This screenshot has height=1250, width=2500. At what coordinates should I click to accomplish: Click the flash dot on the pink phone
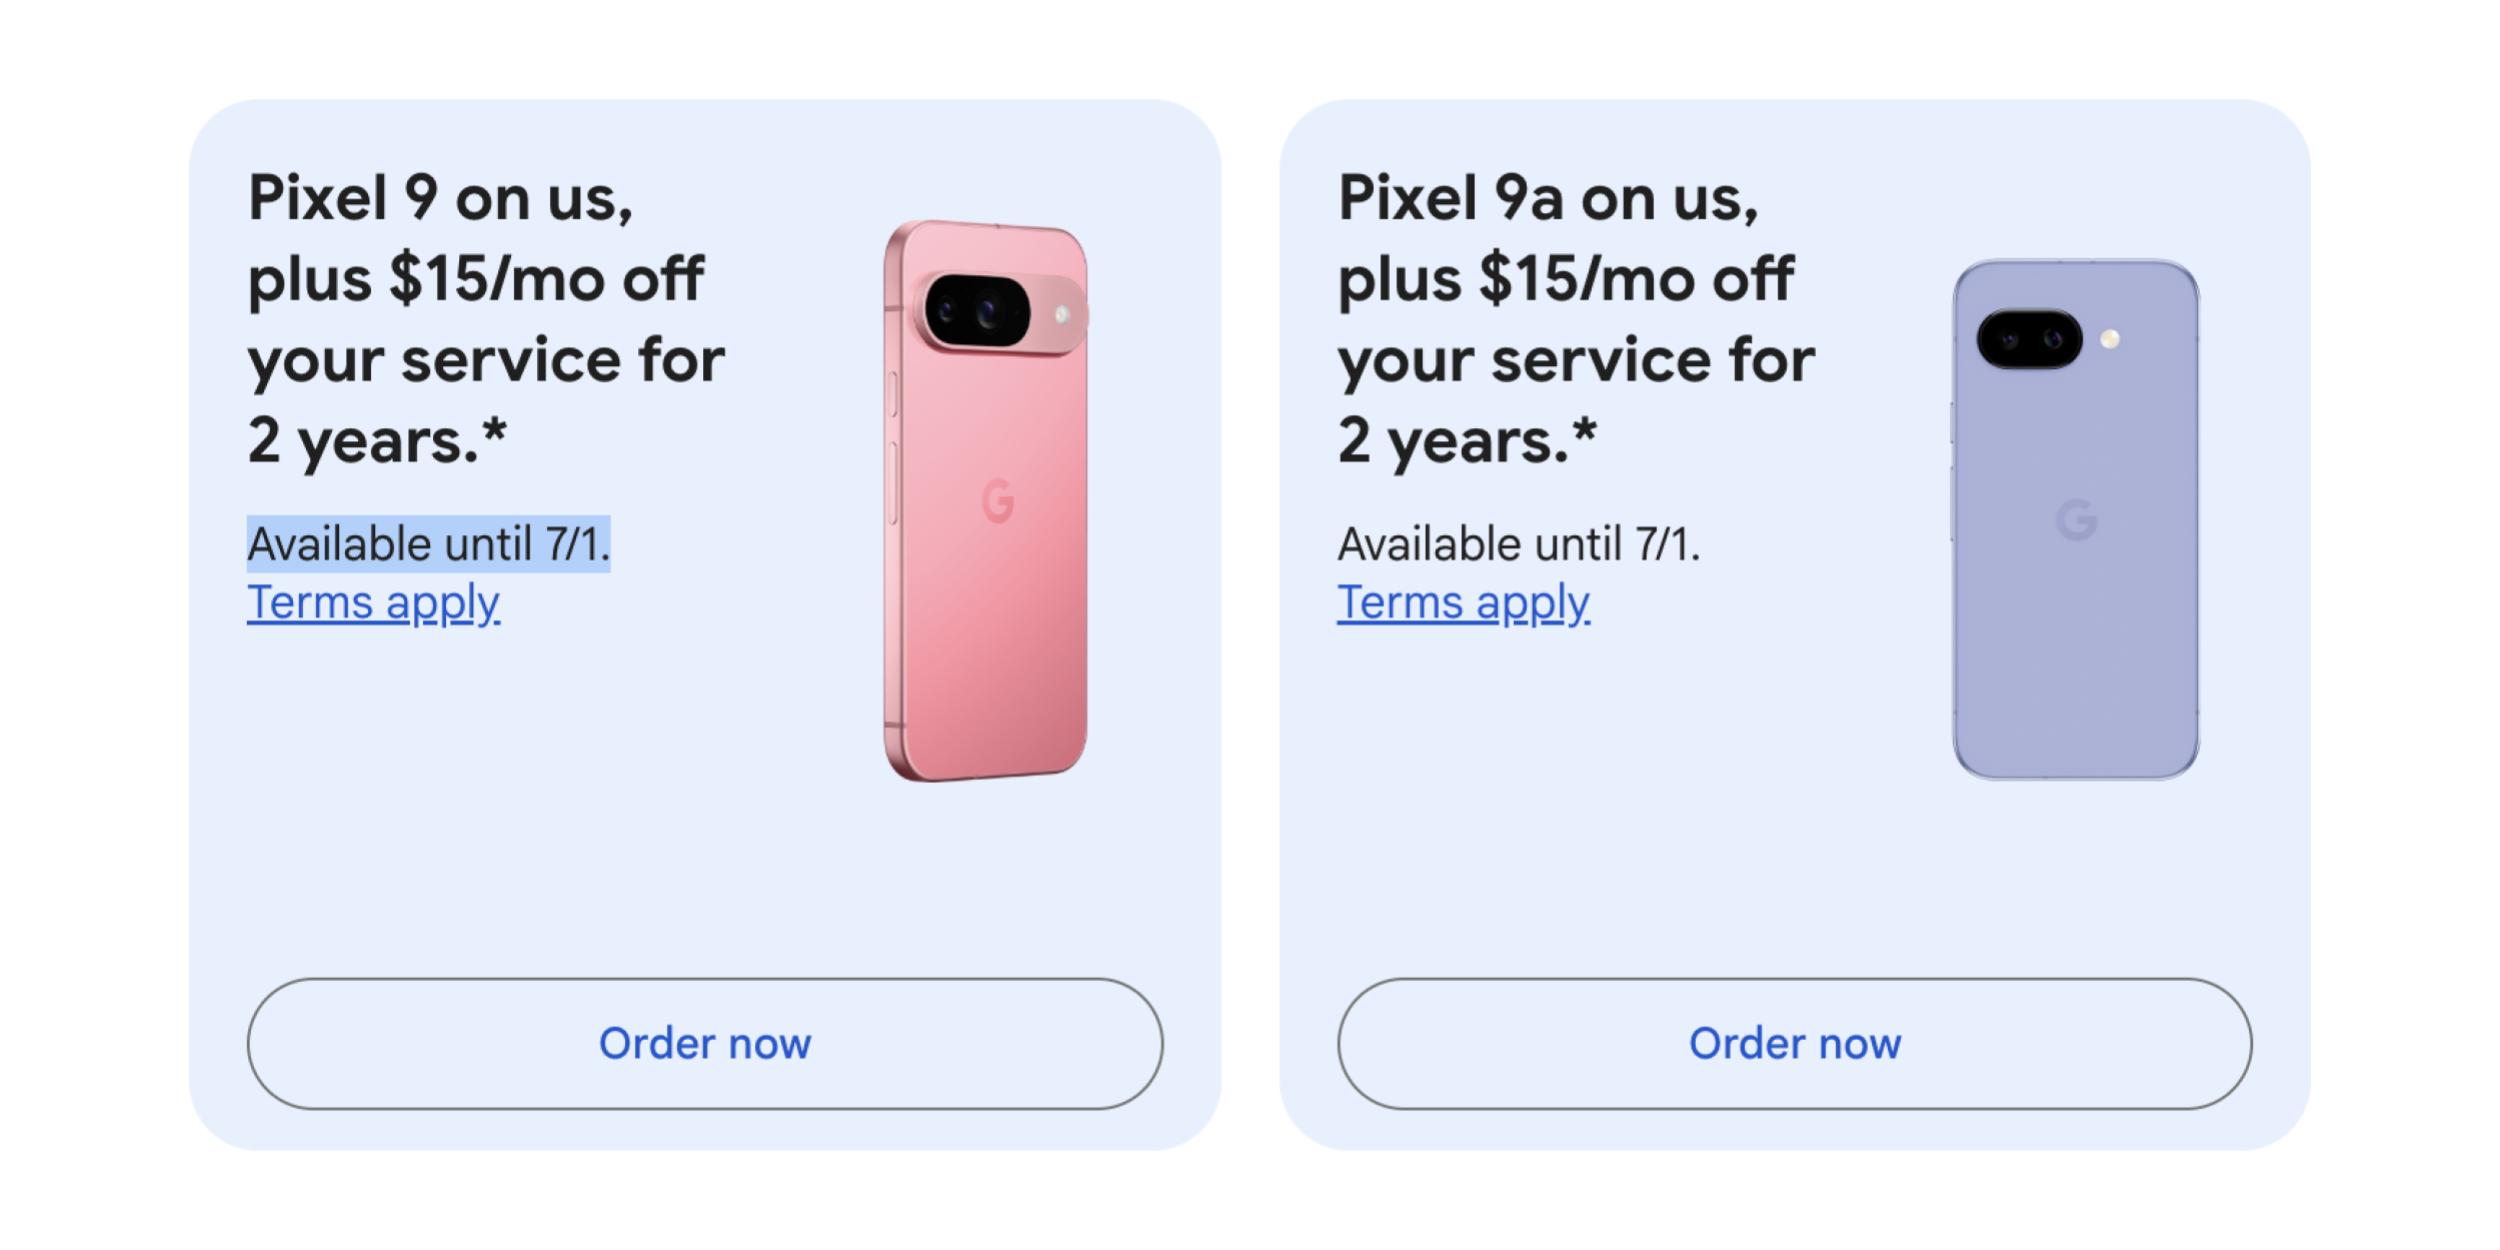pos(1062,315)
